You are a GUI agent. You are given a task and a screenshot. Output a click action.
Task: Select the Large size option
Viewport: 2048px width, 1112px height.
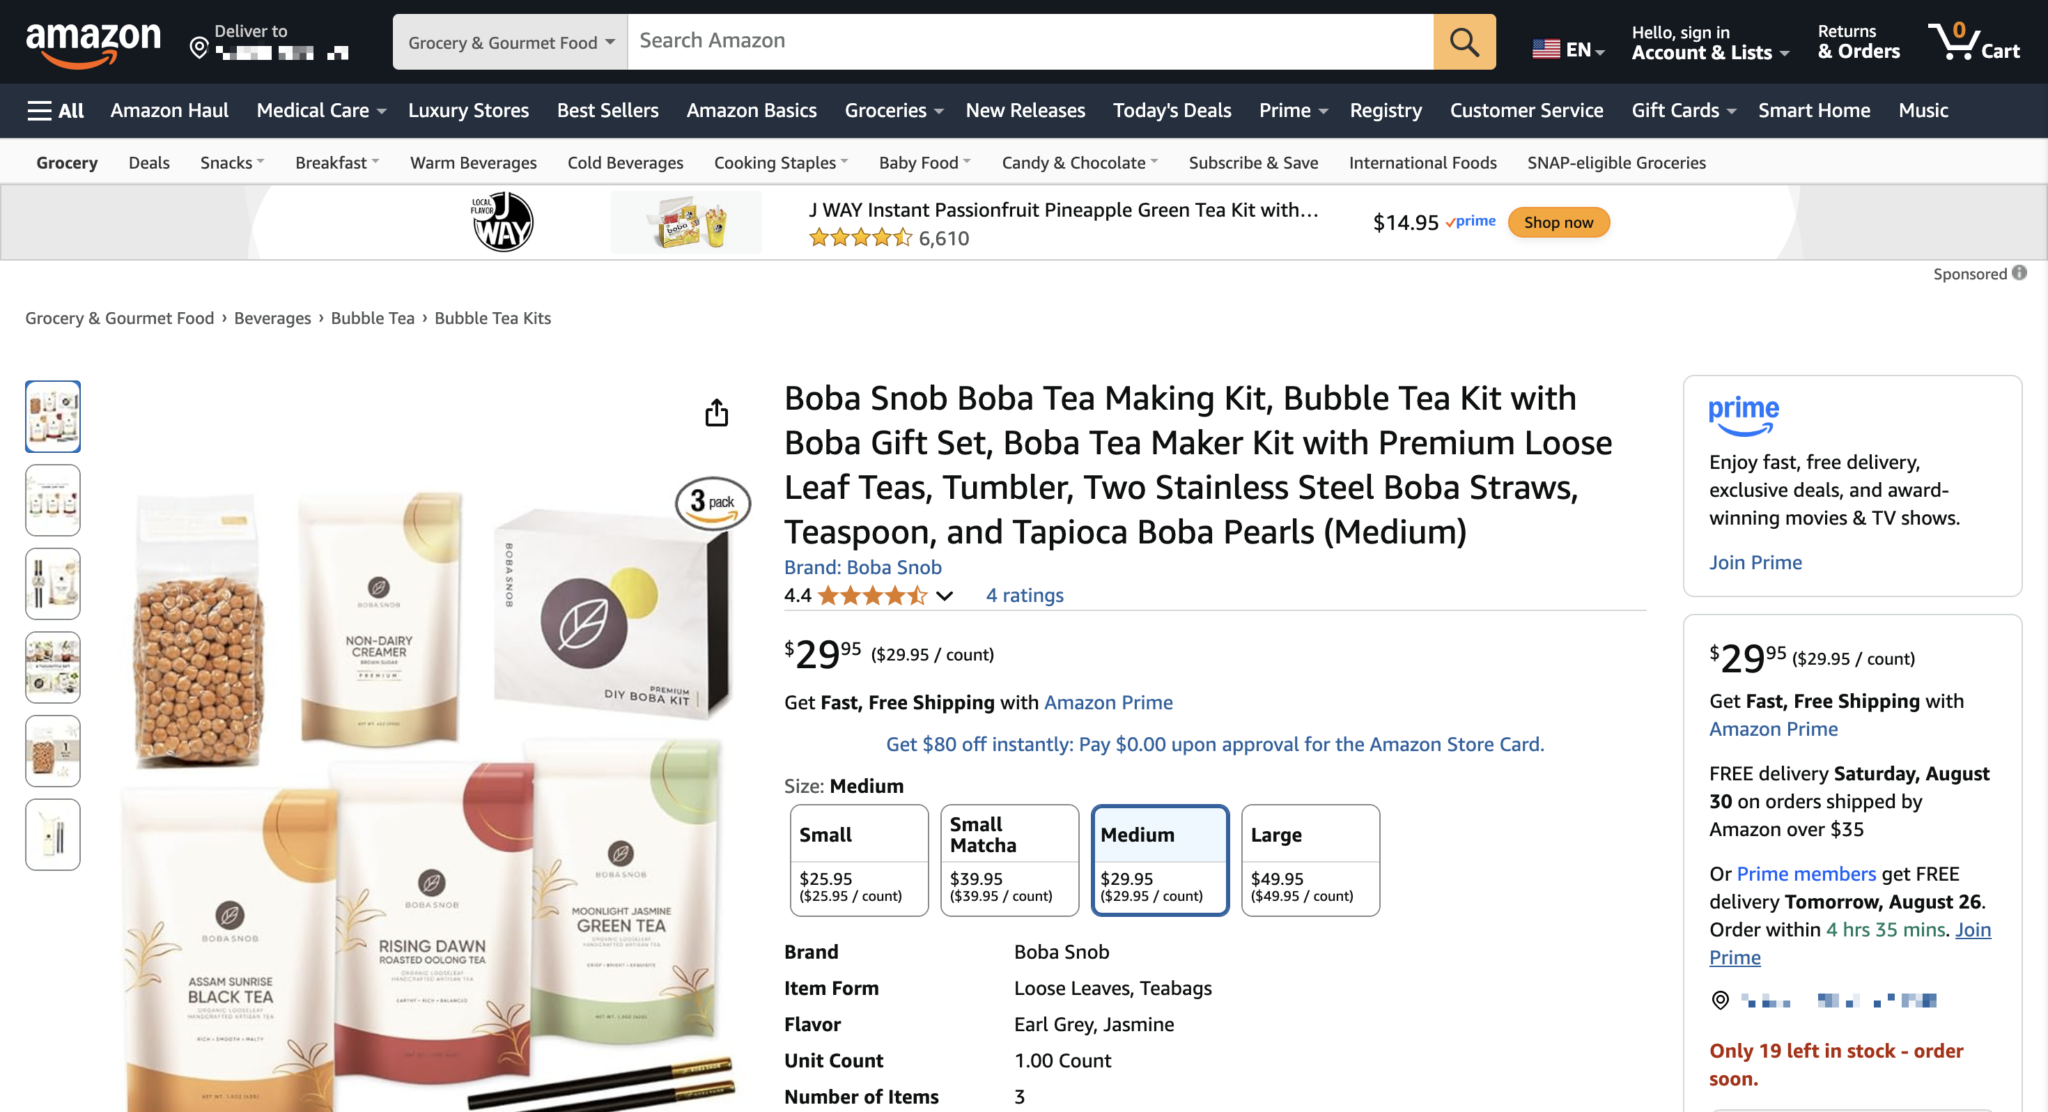[x=1309, y=858]
